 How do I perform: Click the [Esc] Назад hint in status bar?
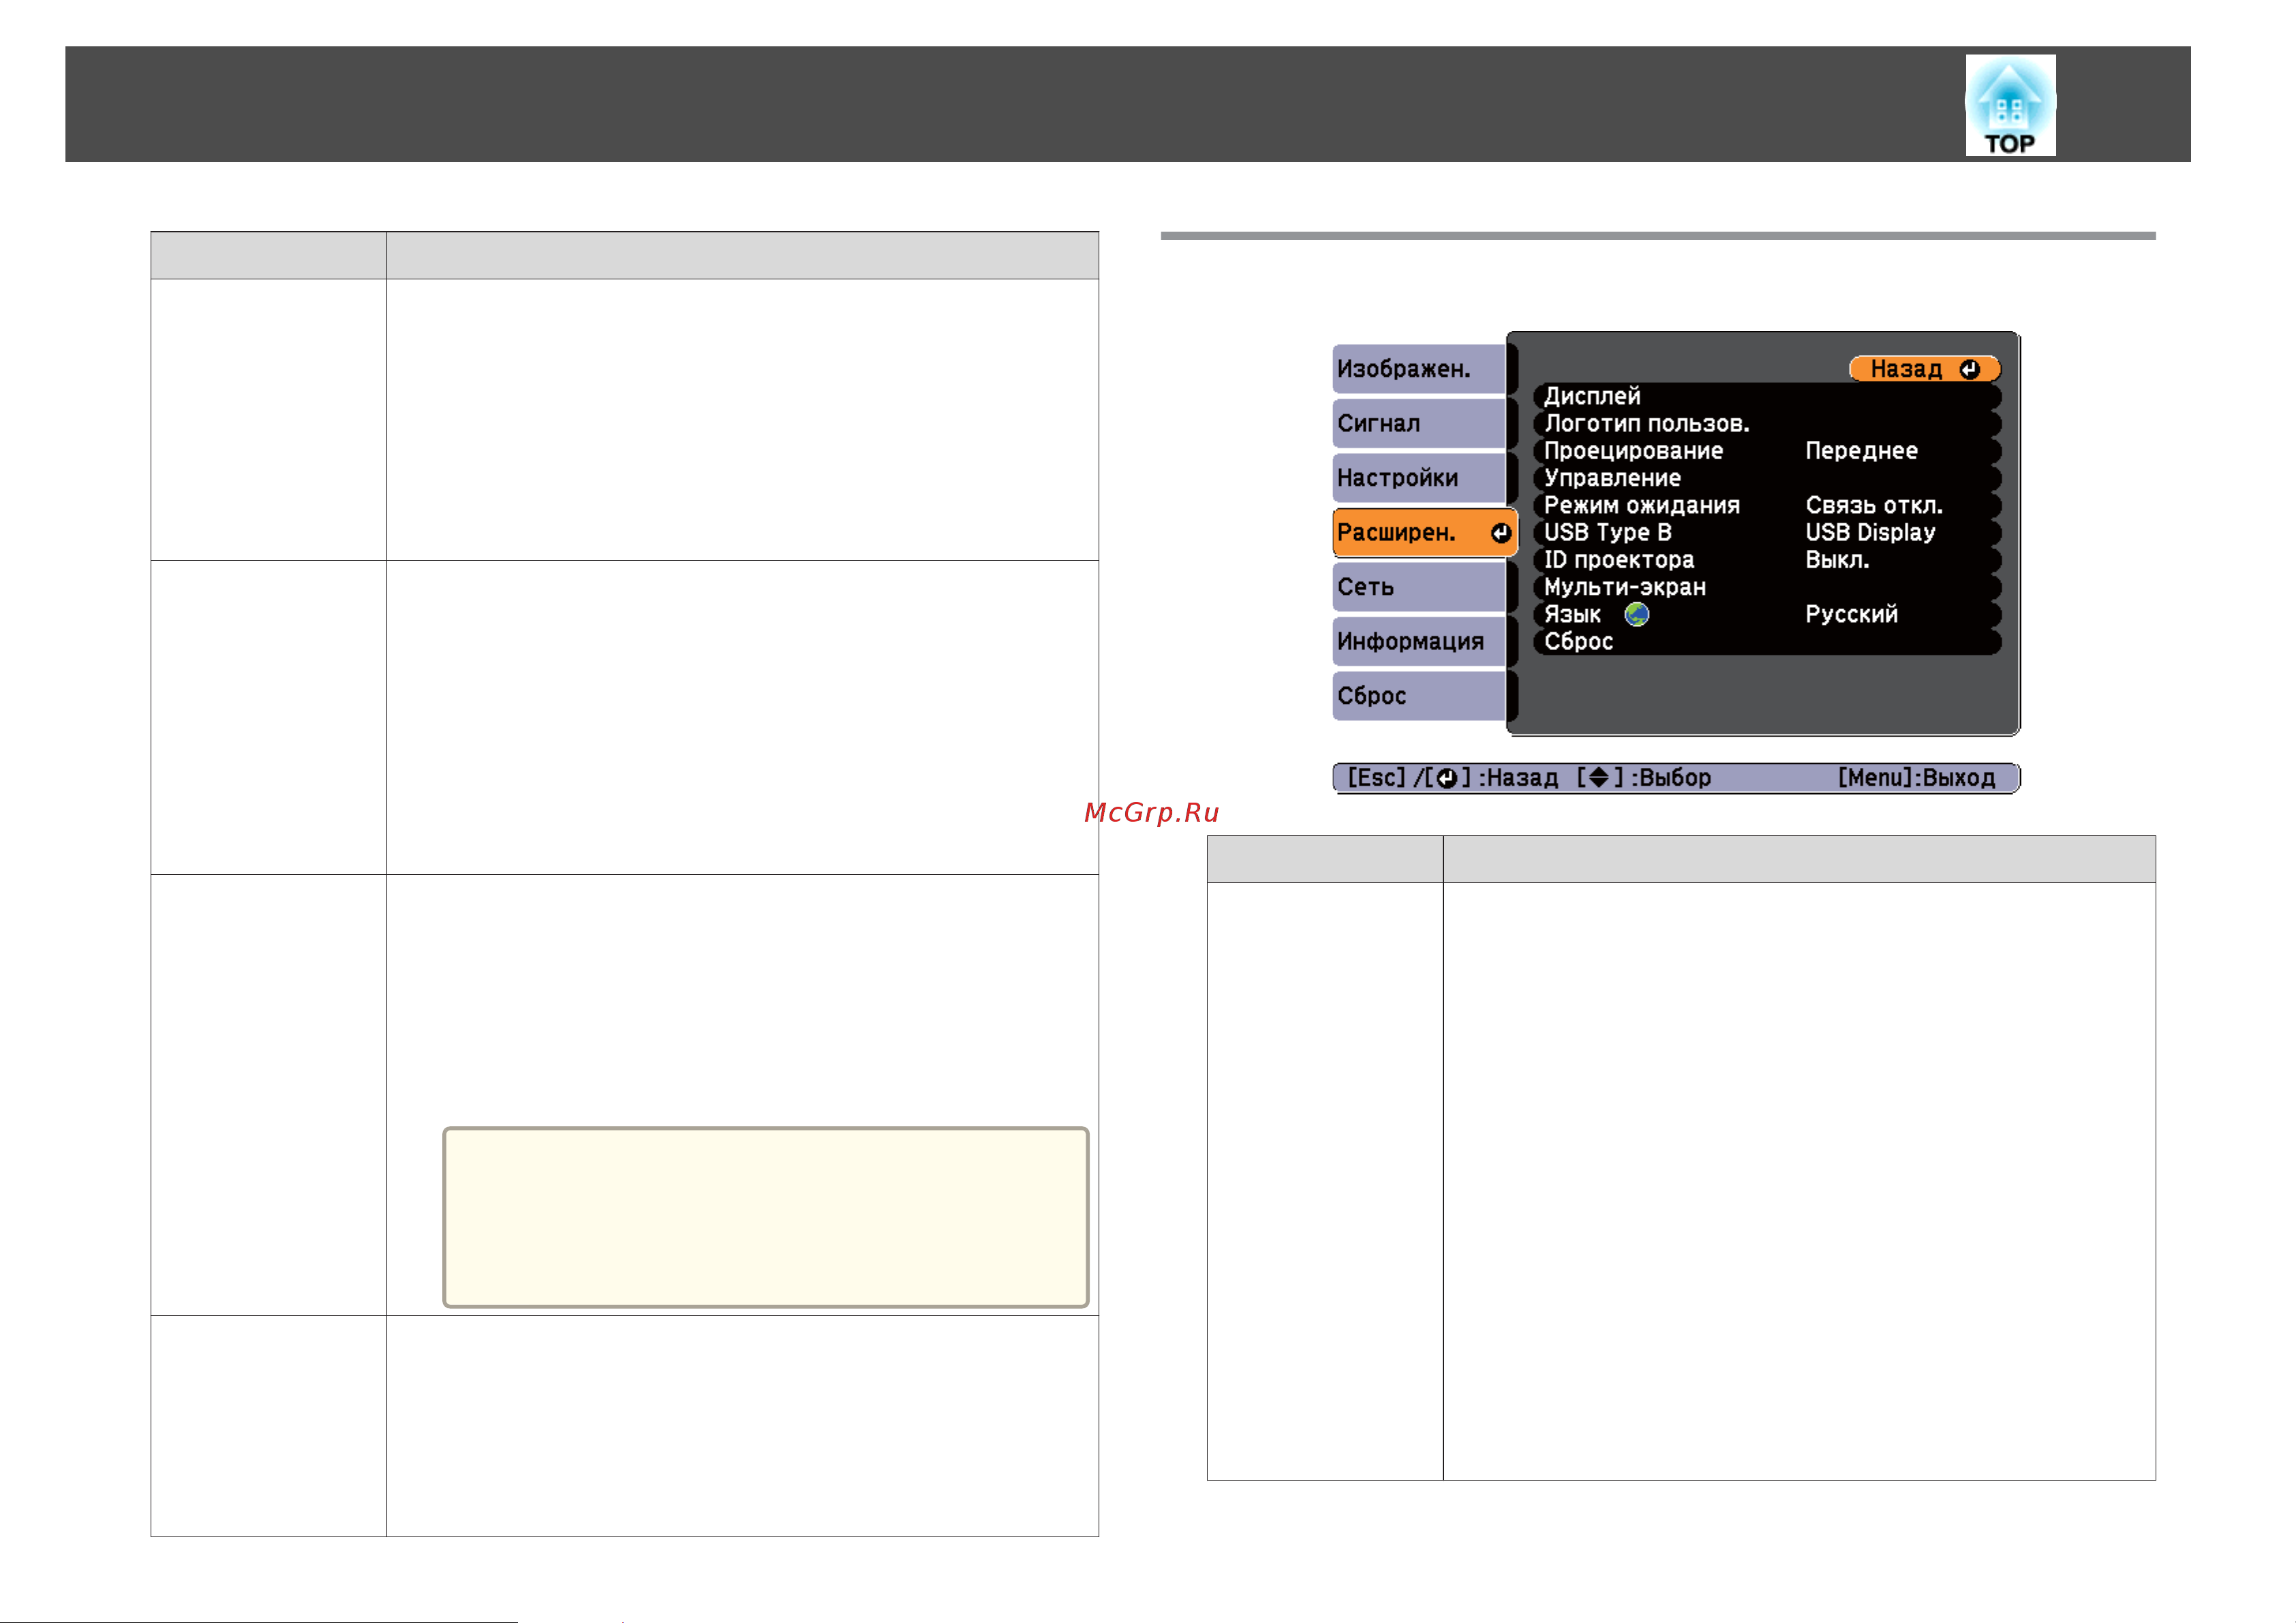pos(1452,778)
